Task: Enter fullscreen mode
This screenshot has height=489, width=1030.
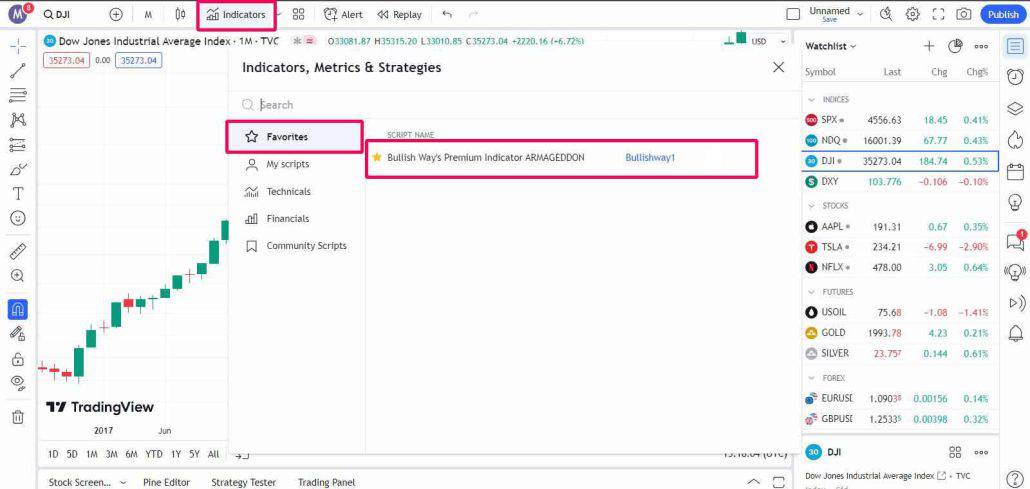Action: [938, 14]
